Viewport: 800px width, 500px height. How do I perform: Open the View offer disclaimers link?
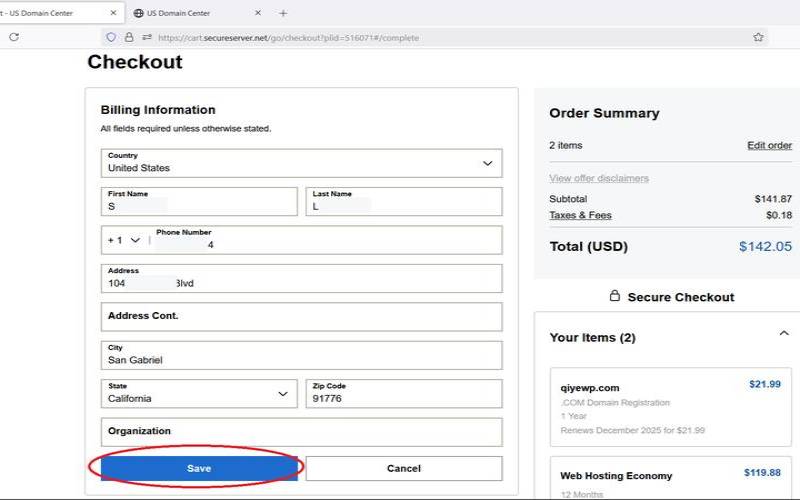[599, 178]
